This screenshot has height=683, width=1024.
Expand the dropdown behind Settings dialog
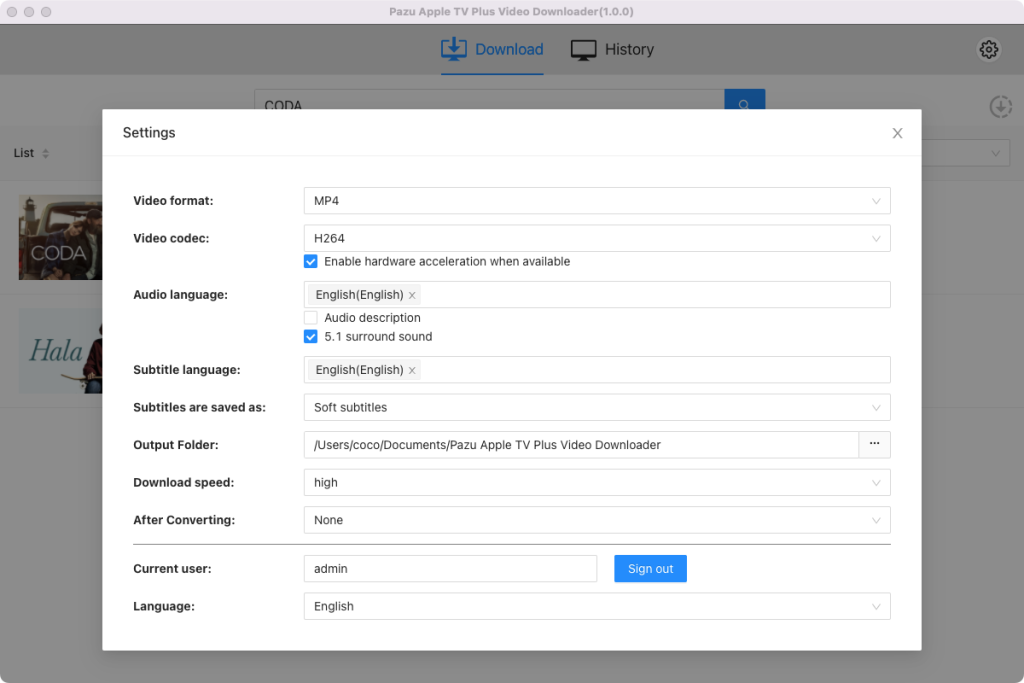click(966, 153)
